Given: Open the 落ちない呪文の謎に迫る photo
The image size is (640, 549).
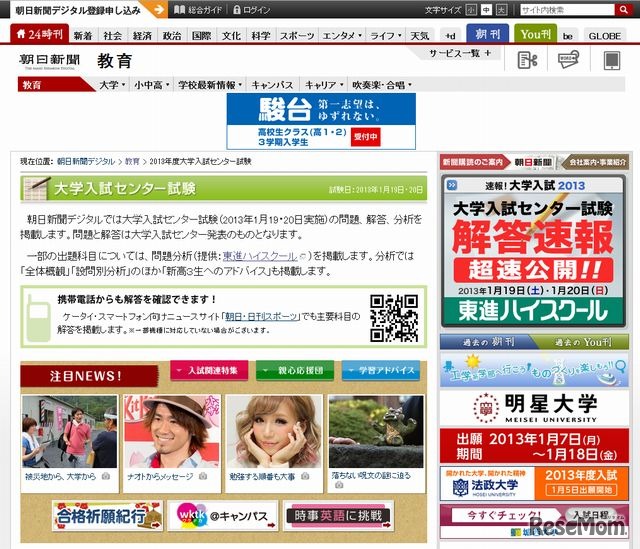Looking at the screenshot, I should (376, 431).
